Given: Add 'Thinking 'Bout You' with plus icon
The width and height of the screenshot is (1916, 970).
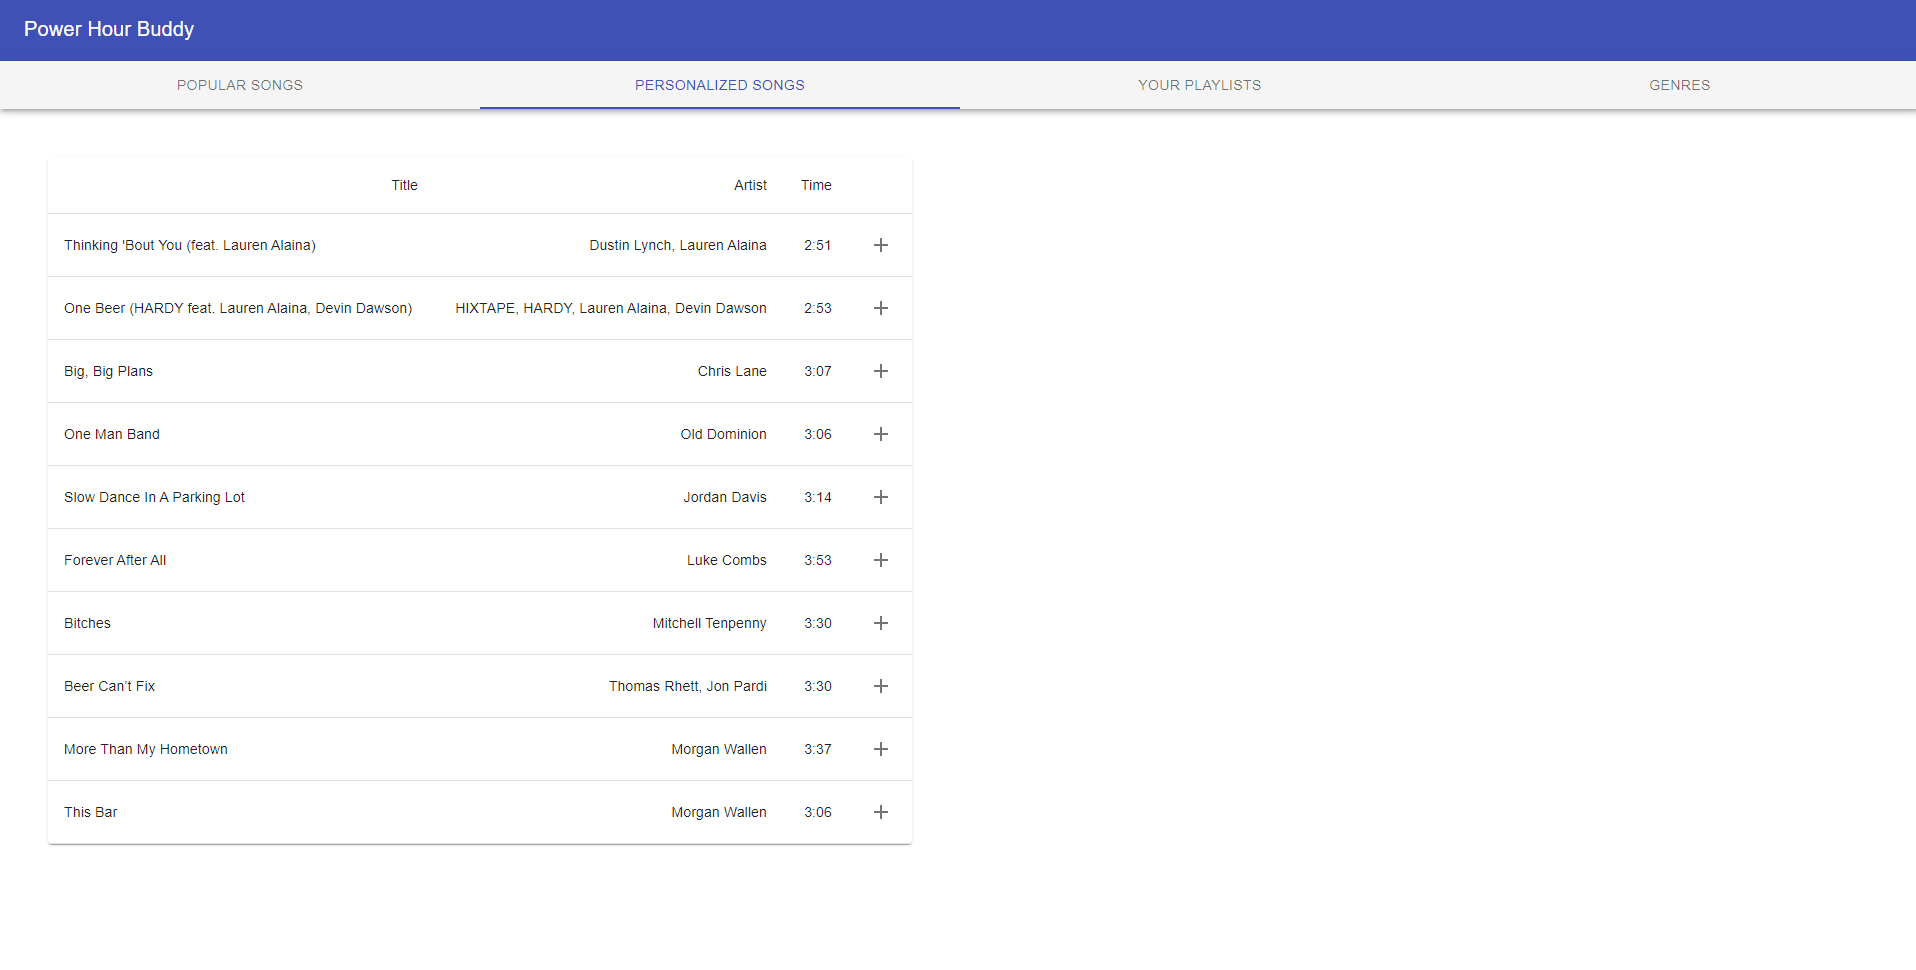Looking at the screenshot, I should click(881, 245).
